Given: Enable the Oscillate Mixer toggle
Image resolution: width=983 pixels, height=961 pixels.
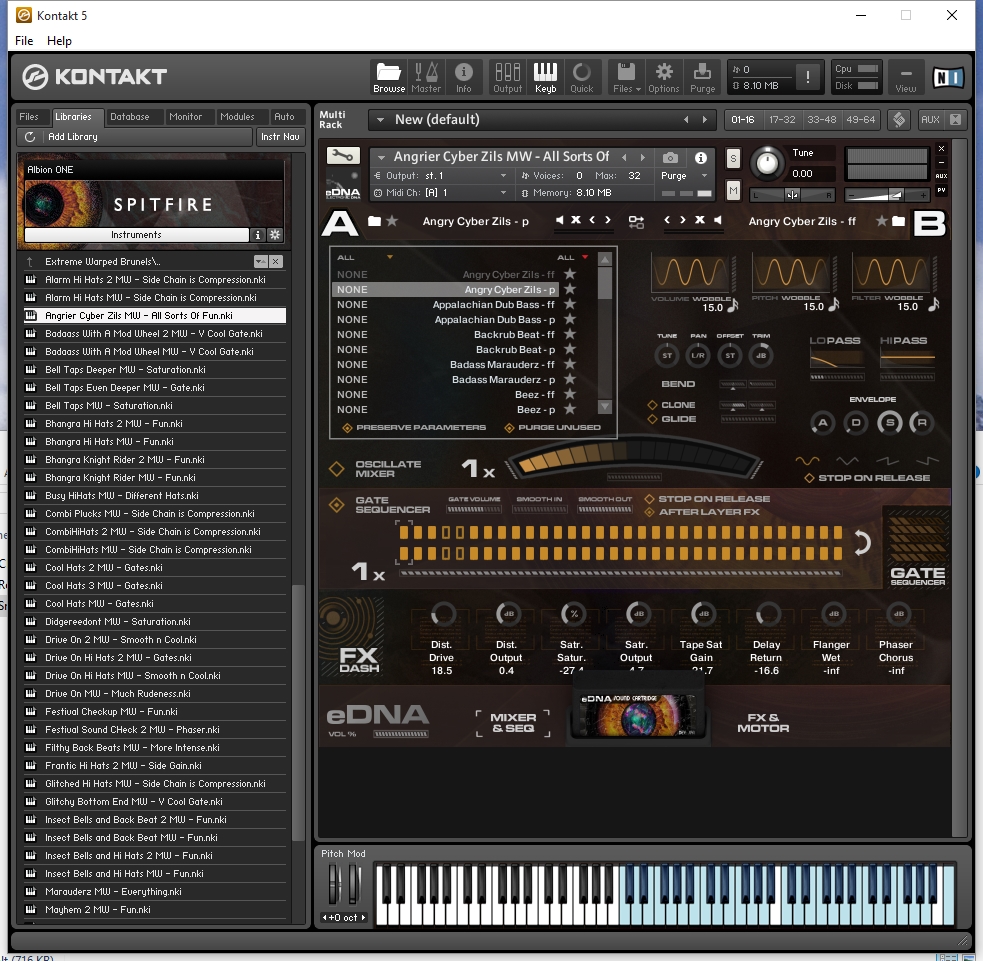Looking at the screenshot, I should (x=337, y=468).
